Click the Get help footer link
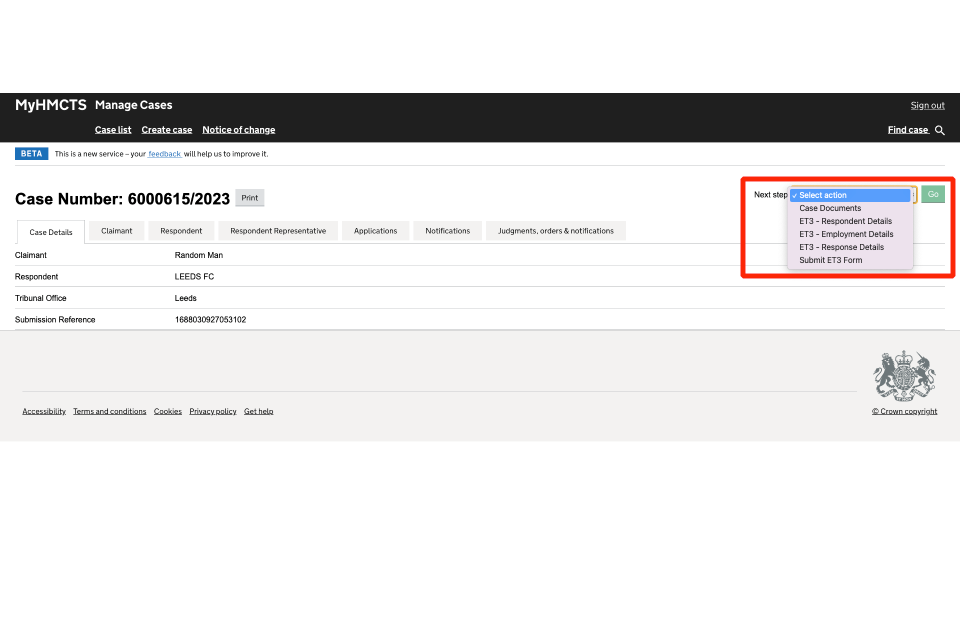960x640 pixels. pyautogui.click(x=258, y=411)
